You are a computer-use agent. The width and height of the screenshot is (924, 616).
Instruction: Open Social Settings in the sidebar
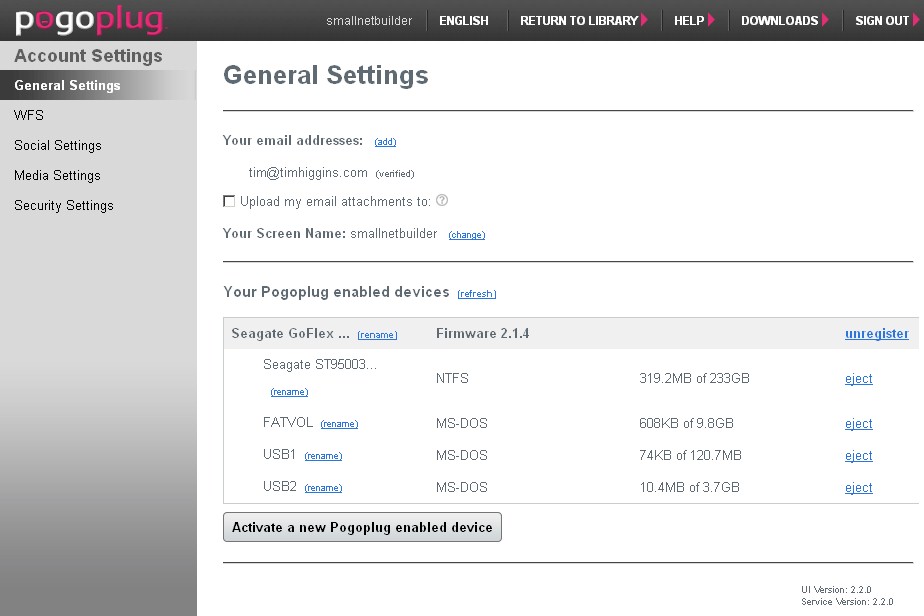coord(58,145)
